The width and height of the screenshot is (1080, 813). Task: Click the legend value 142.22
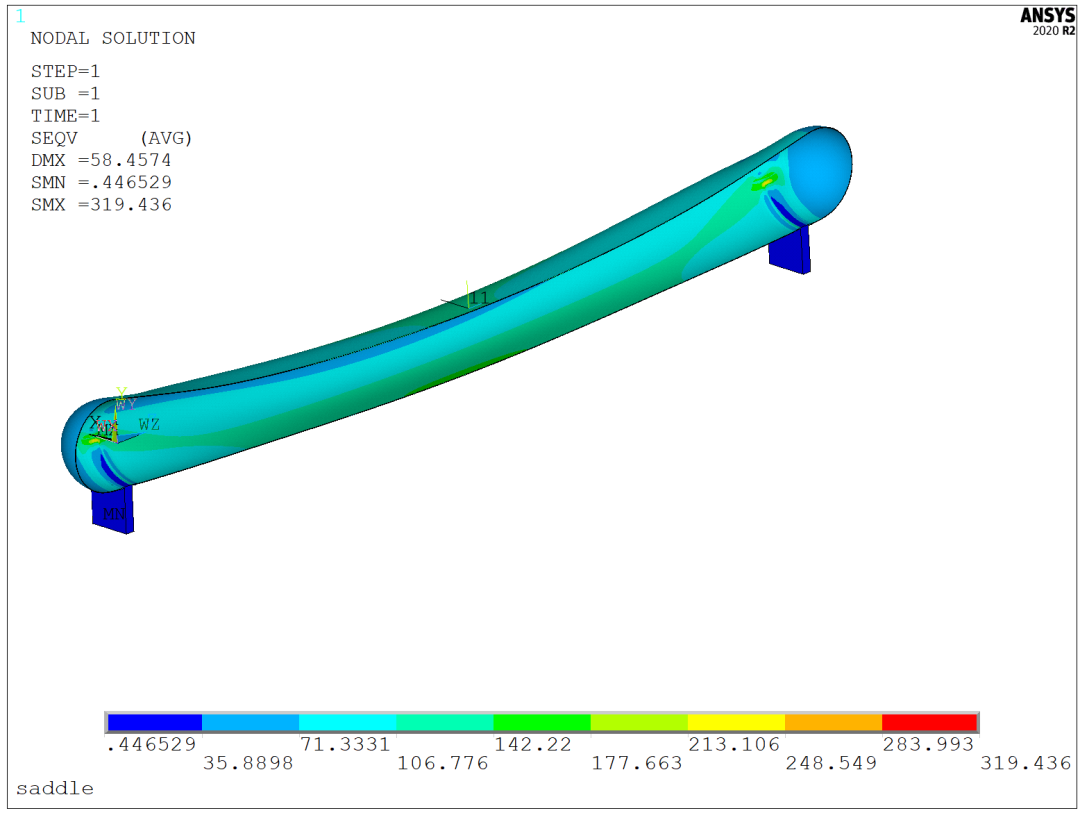pos(533,745)
